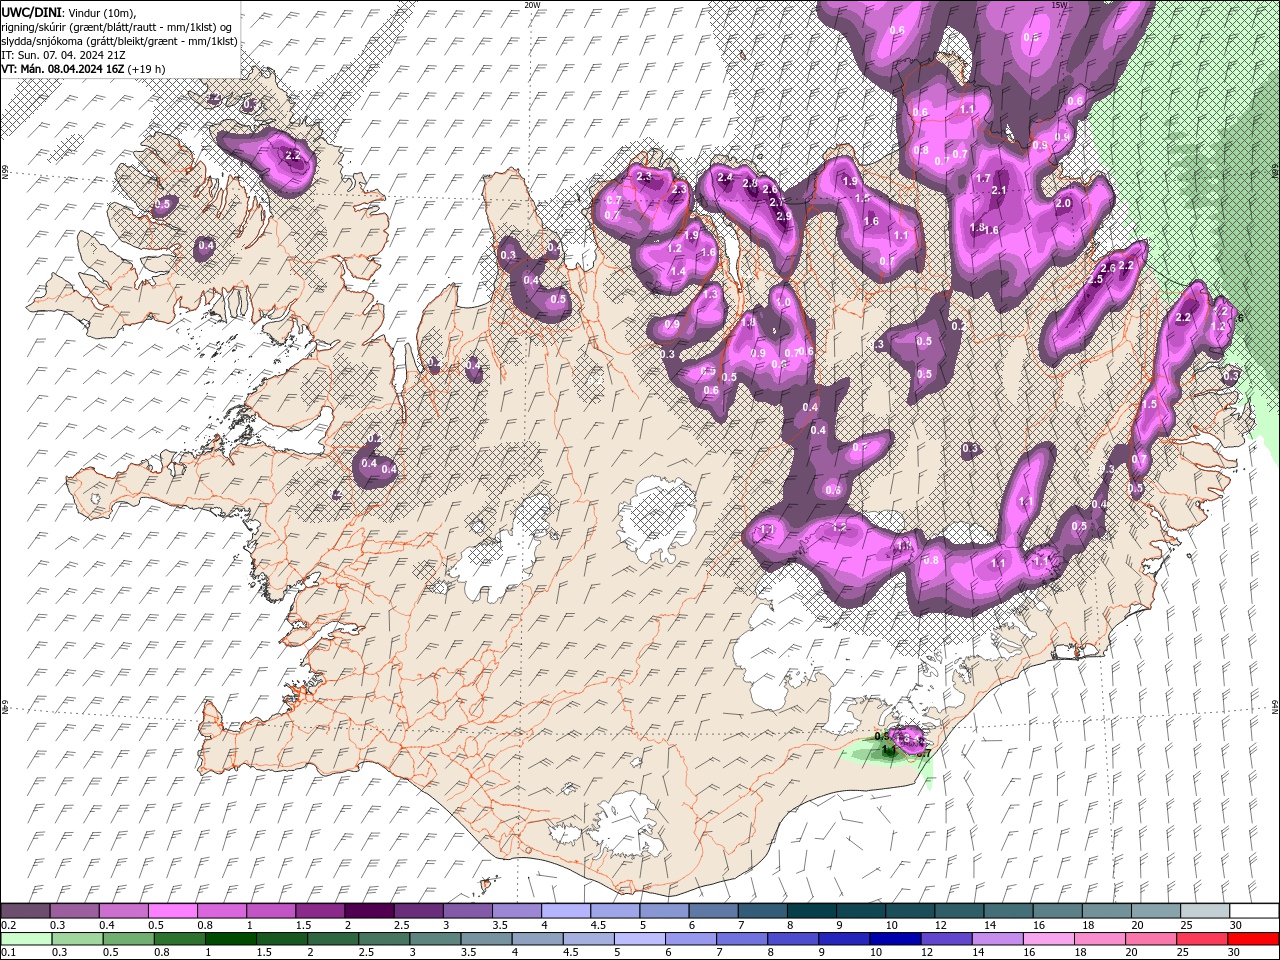Click the "(+19 h)" forecast offset
The width and height of the screenshot is (1280, 960).
coord(146,69)
